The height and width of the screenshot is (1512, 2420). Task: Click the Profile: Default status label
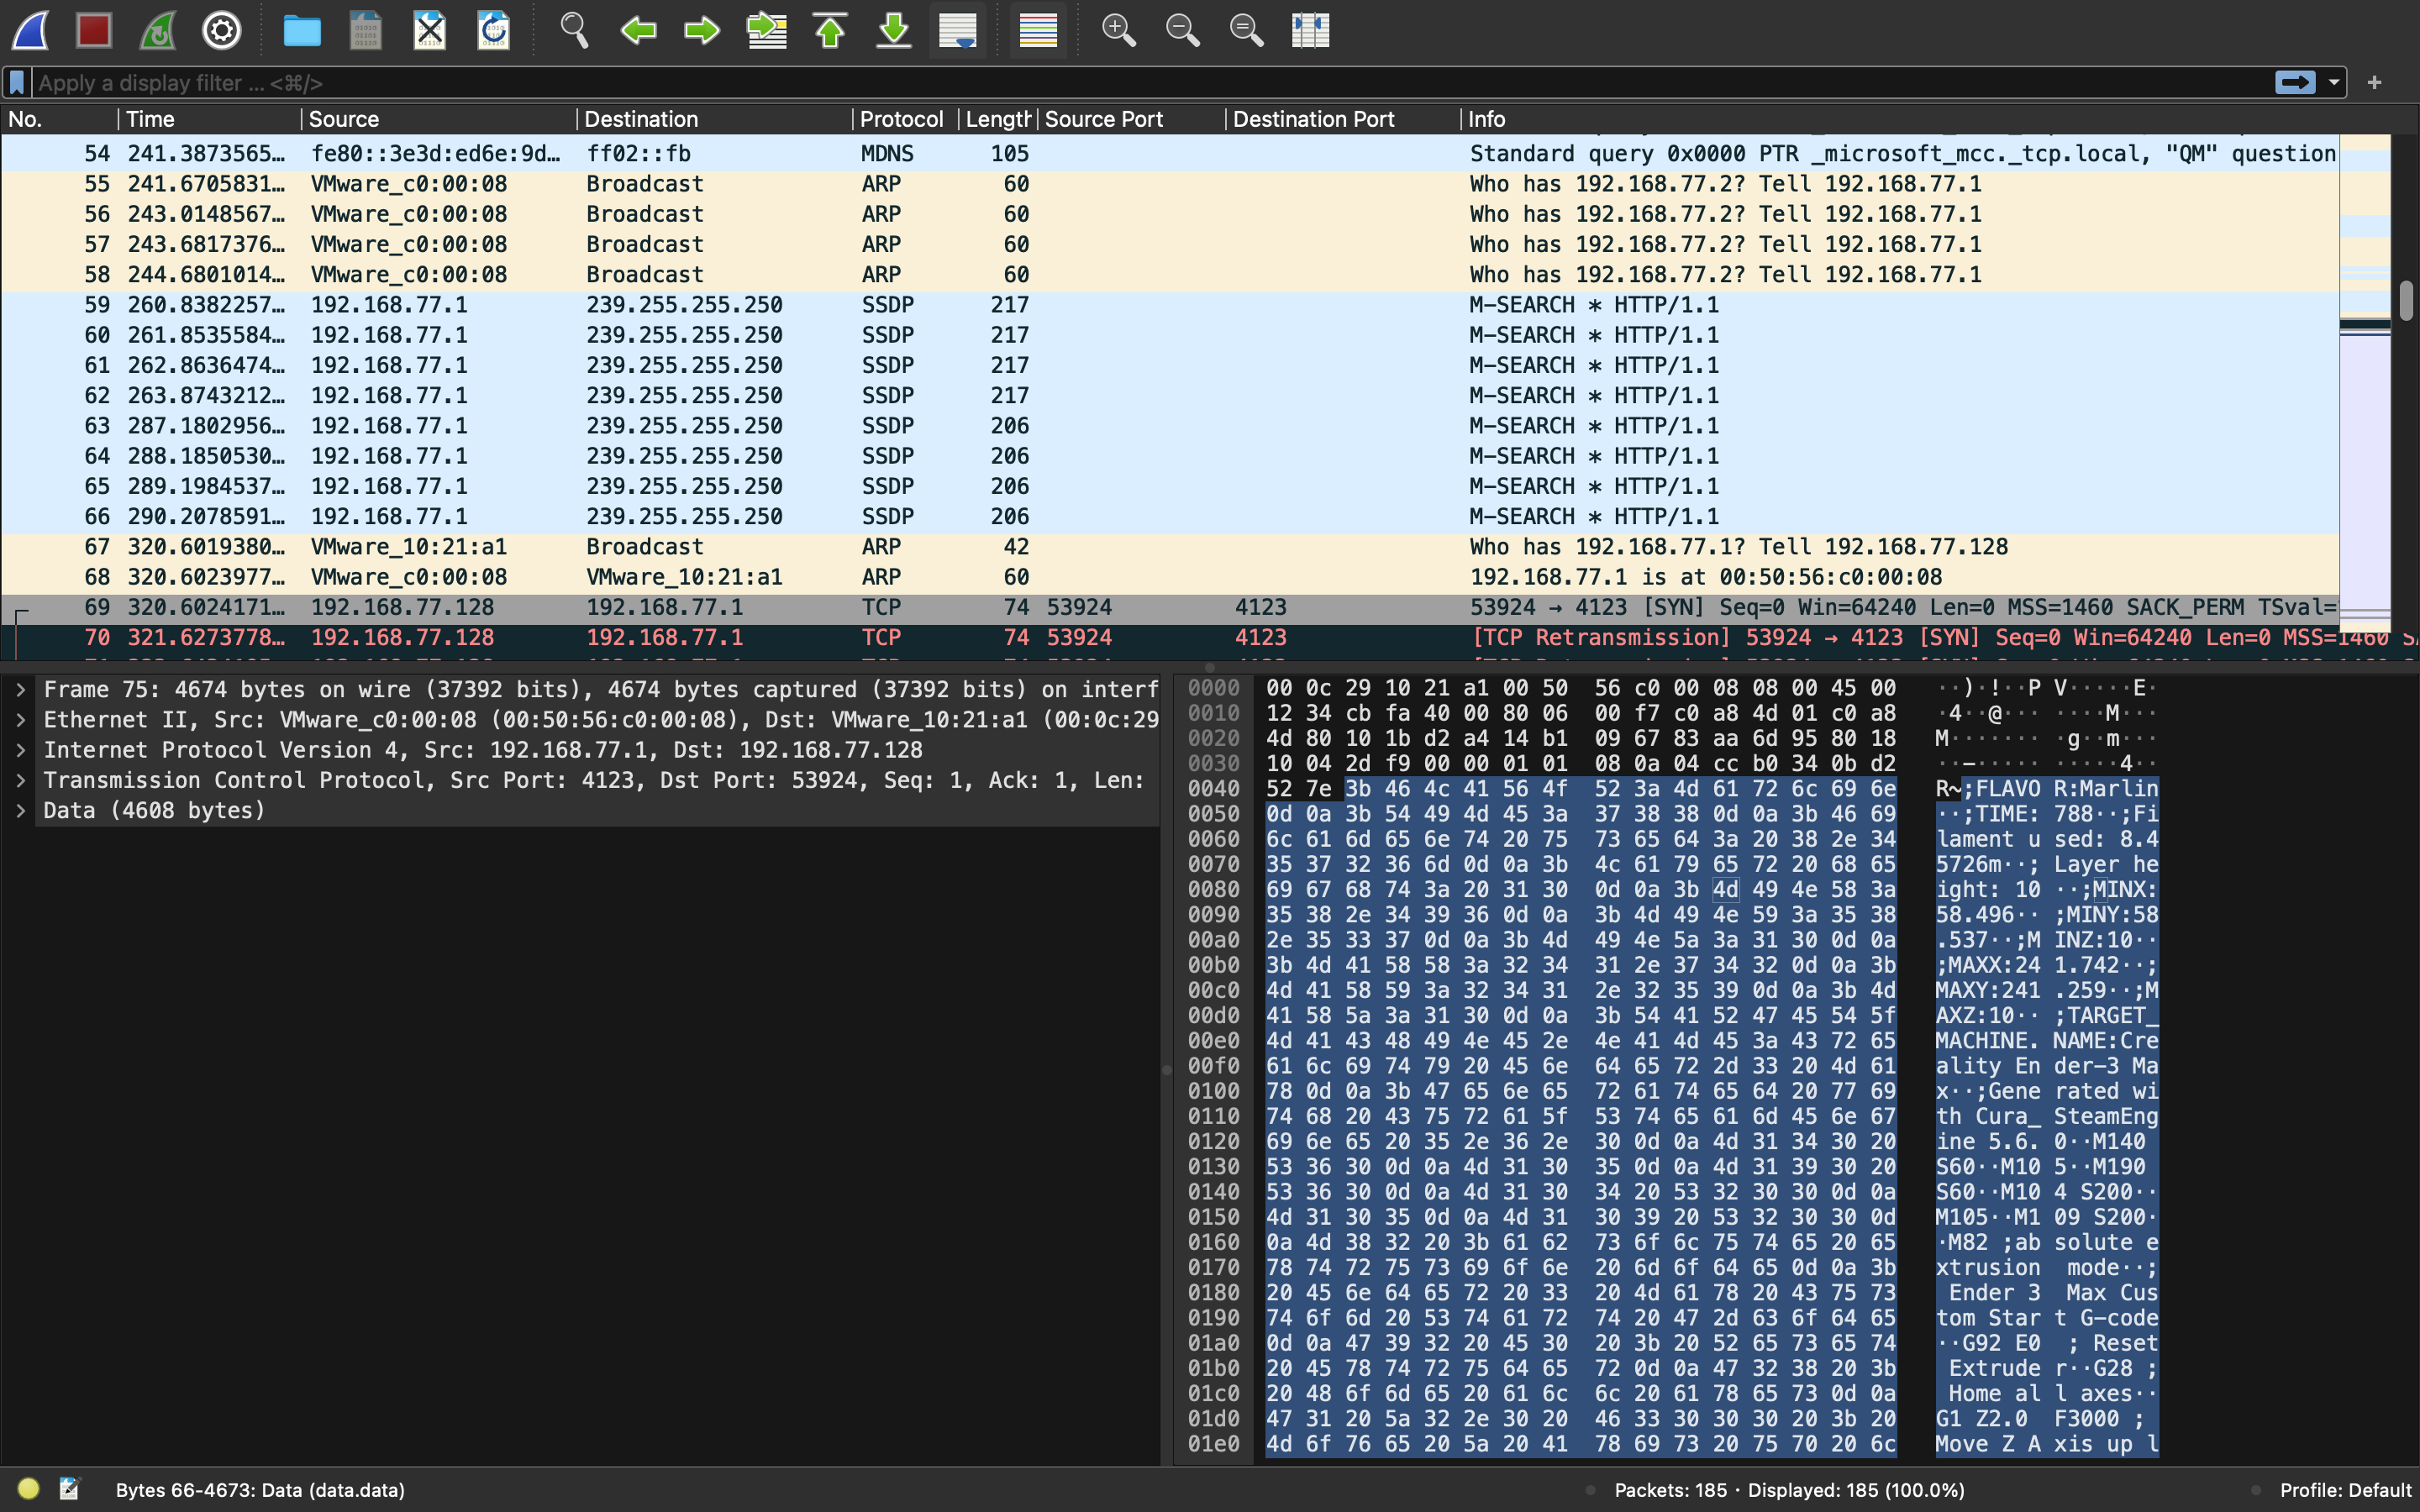click(2344, 1490)
